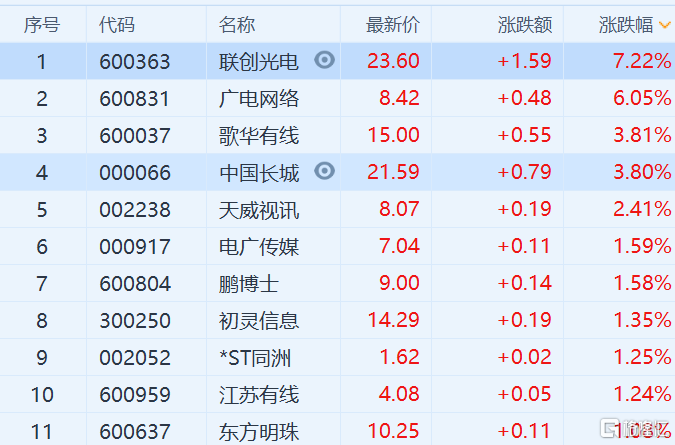Select the price 23.60

click(393, 61)
